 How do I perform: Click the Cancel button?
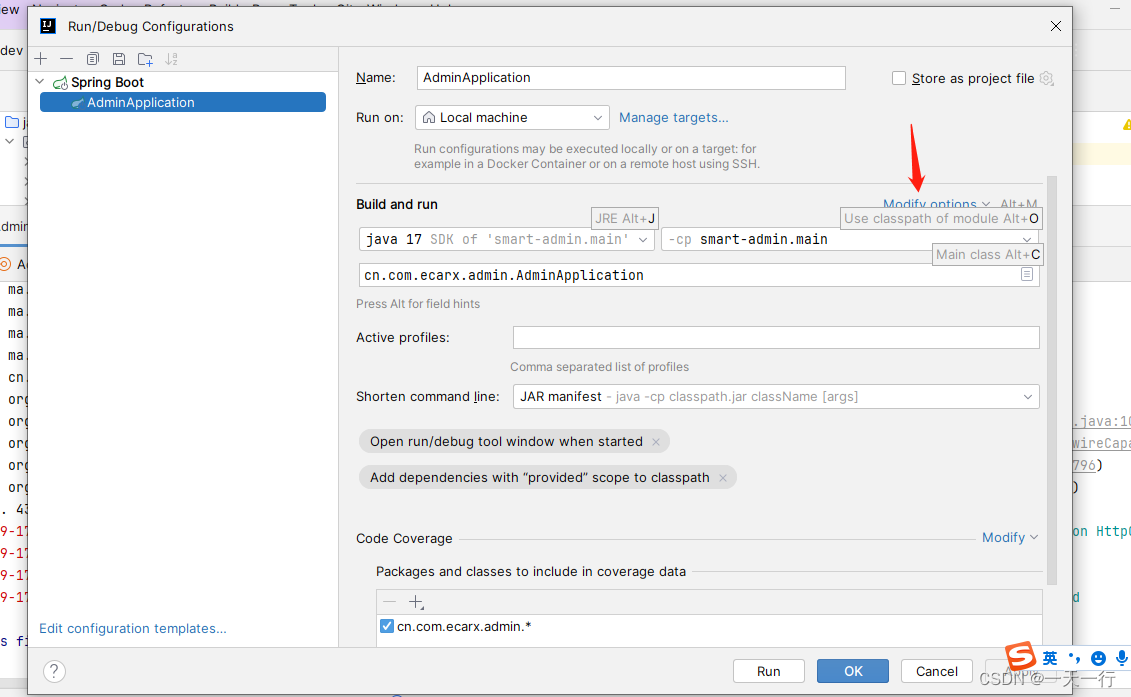936,671
